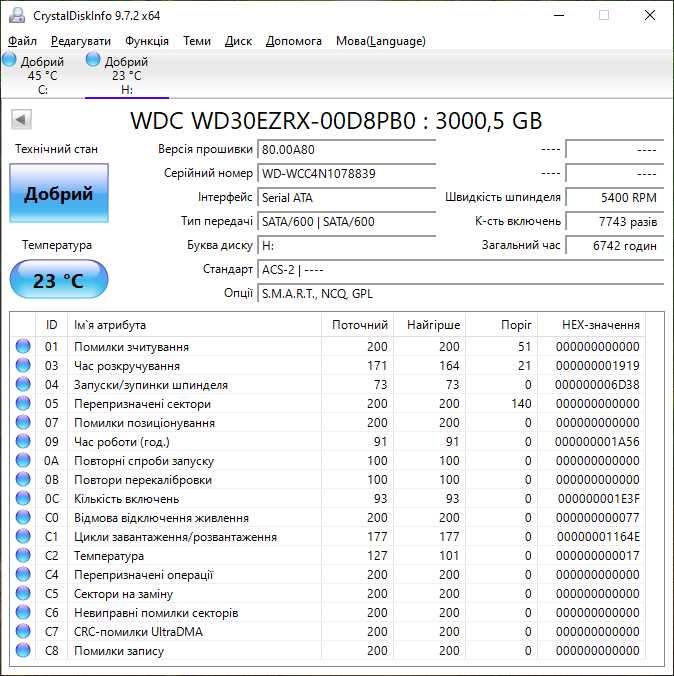Viewport: 674px width, 676px height.
Task: Click the CrystalDiskInfo app icon in title bar
Action: click(17, 15)
